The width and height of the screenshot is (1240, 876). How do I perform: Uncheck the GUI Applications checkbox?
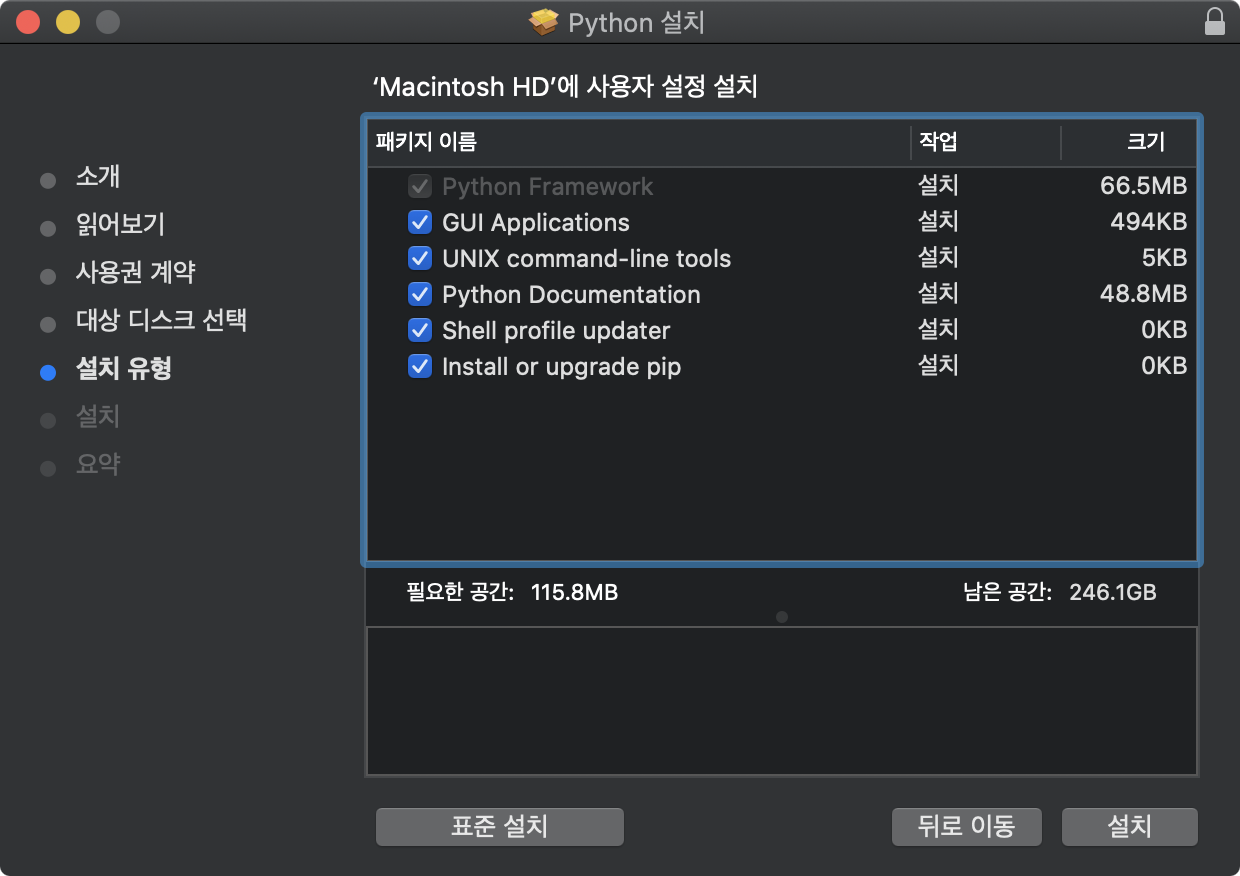coord(420,222)
